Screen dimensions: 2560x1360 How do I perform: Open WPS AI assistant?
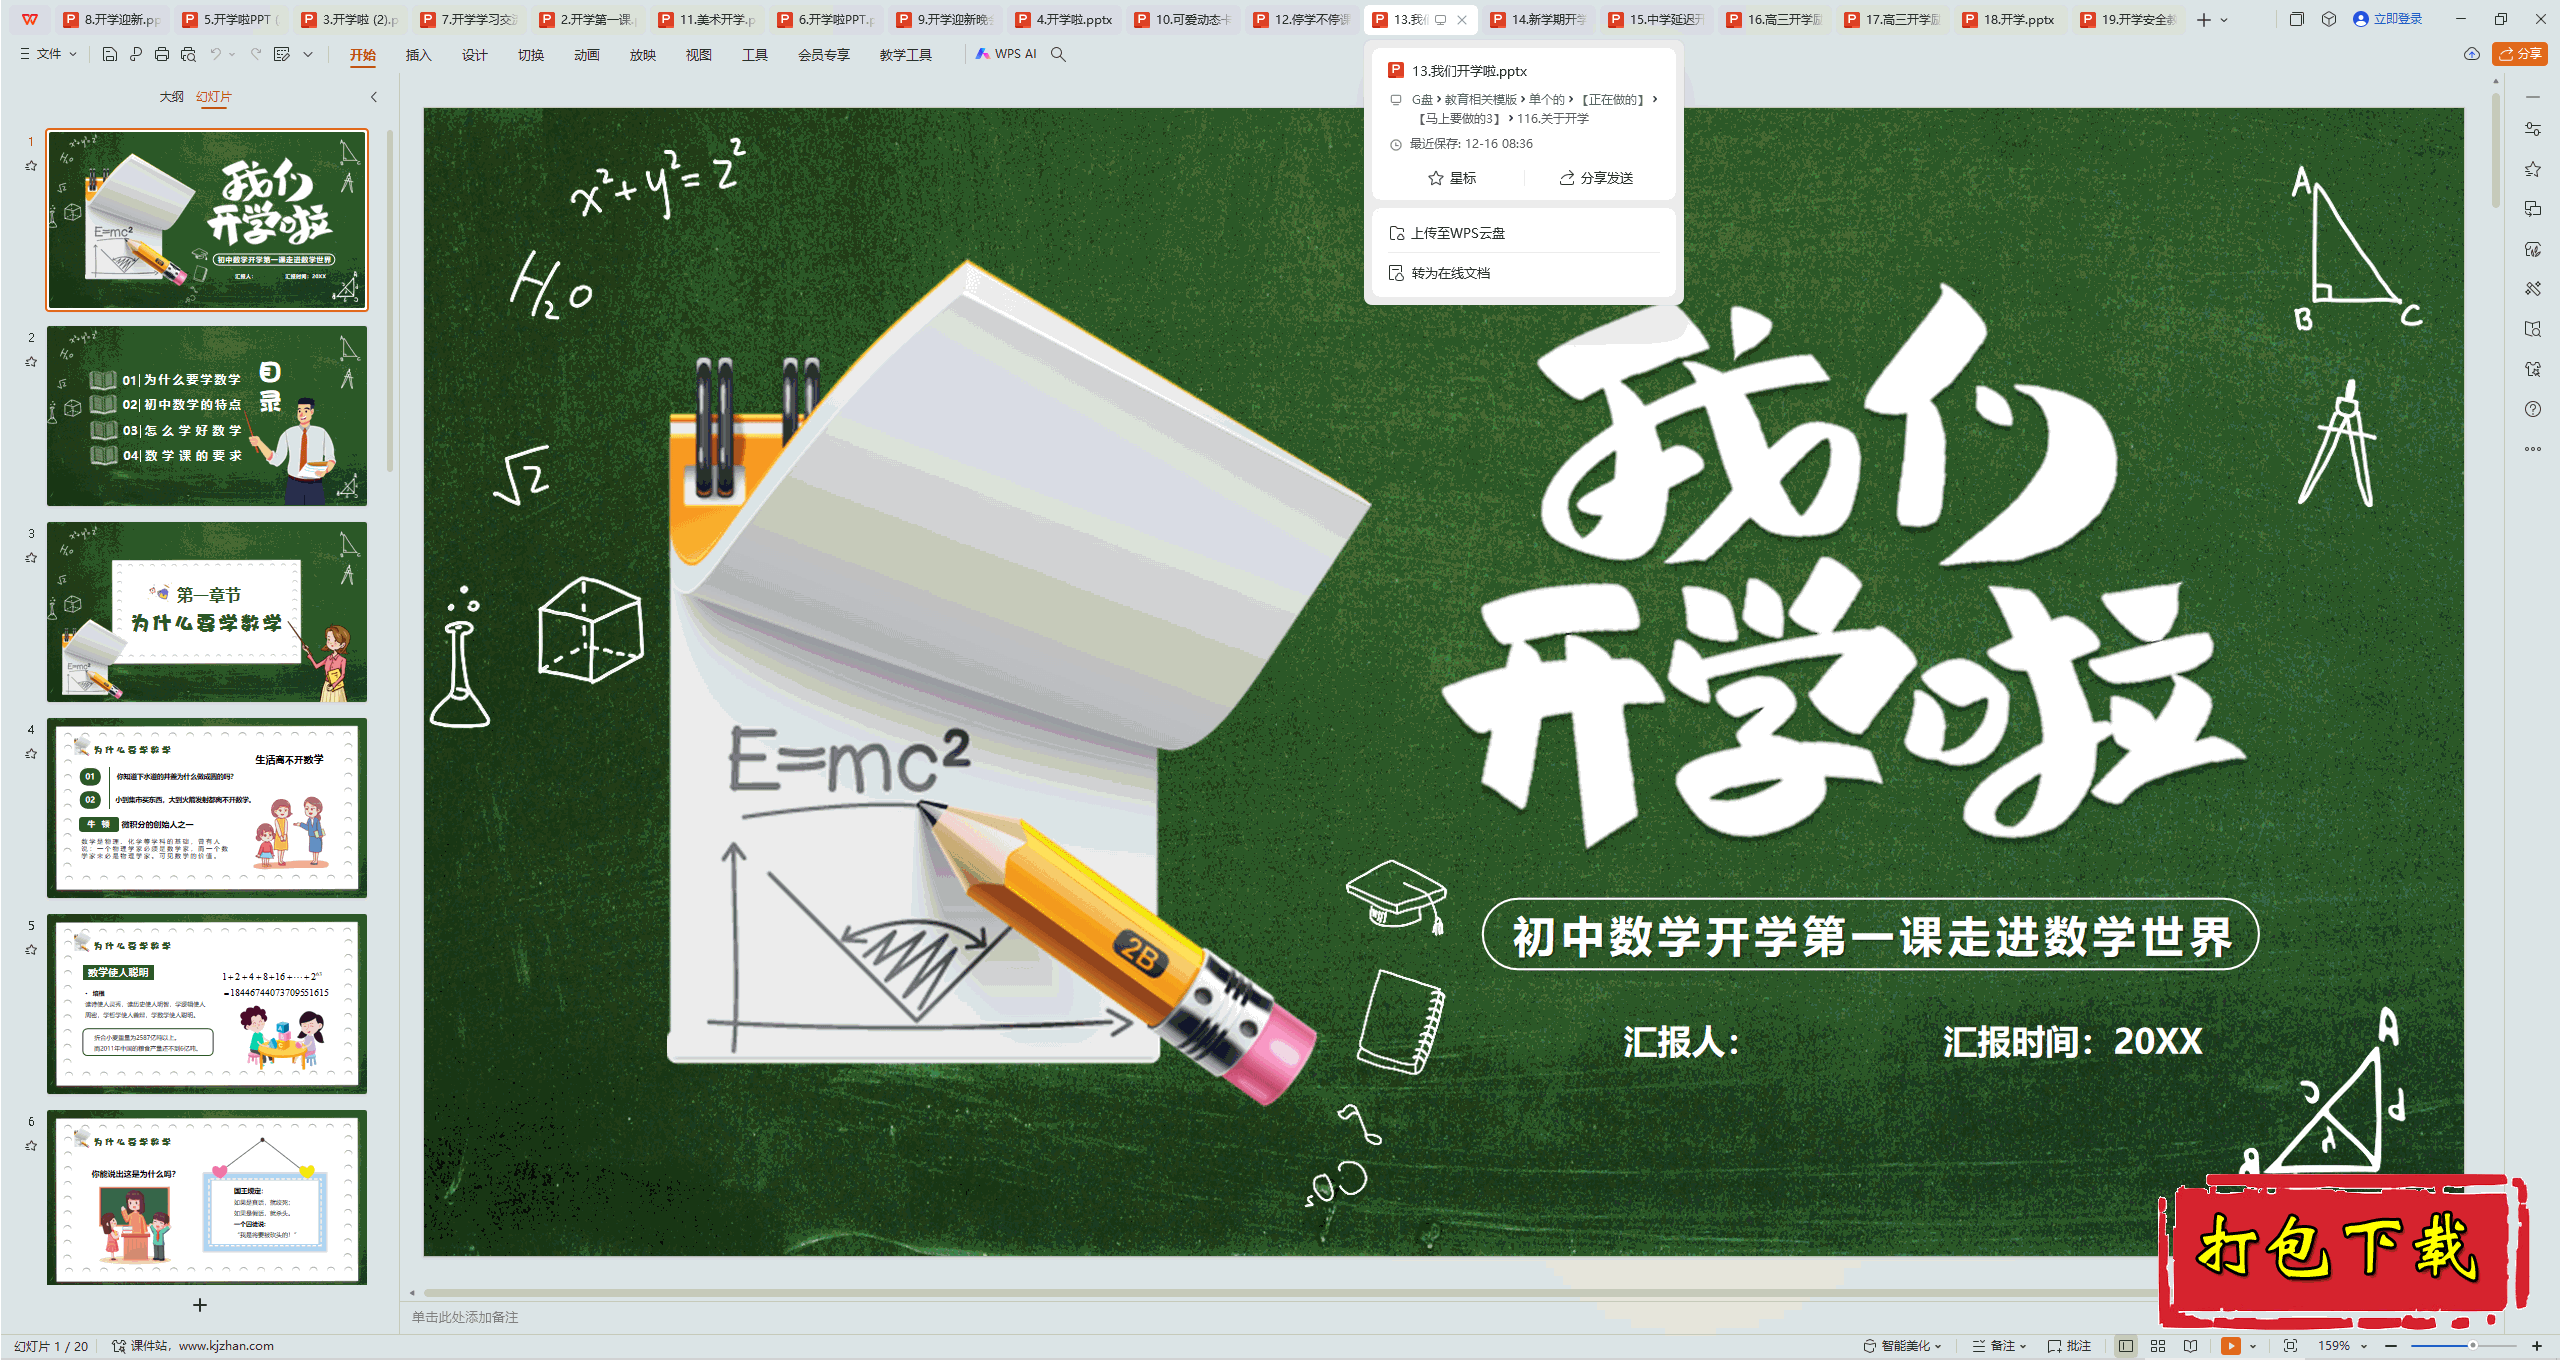tap(1006, 54)
